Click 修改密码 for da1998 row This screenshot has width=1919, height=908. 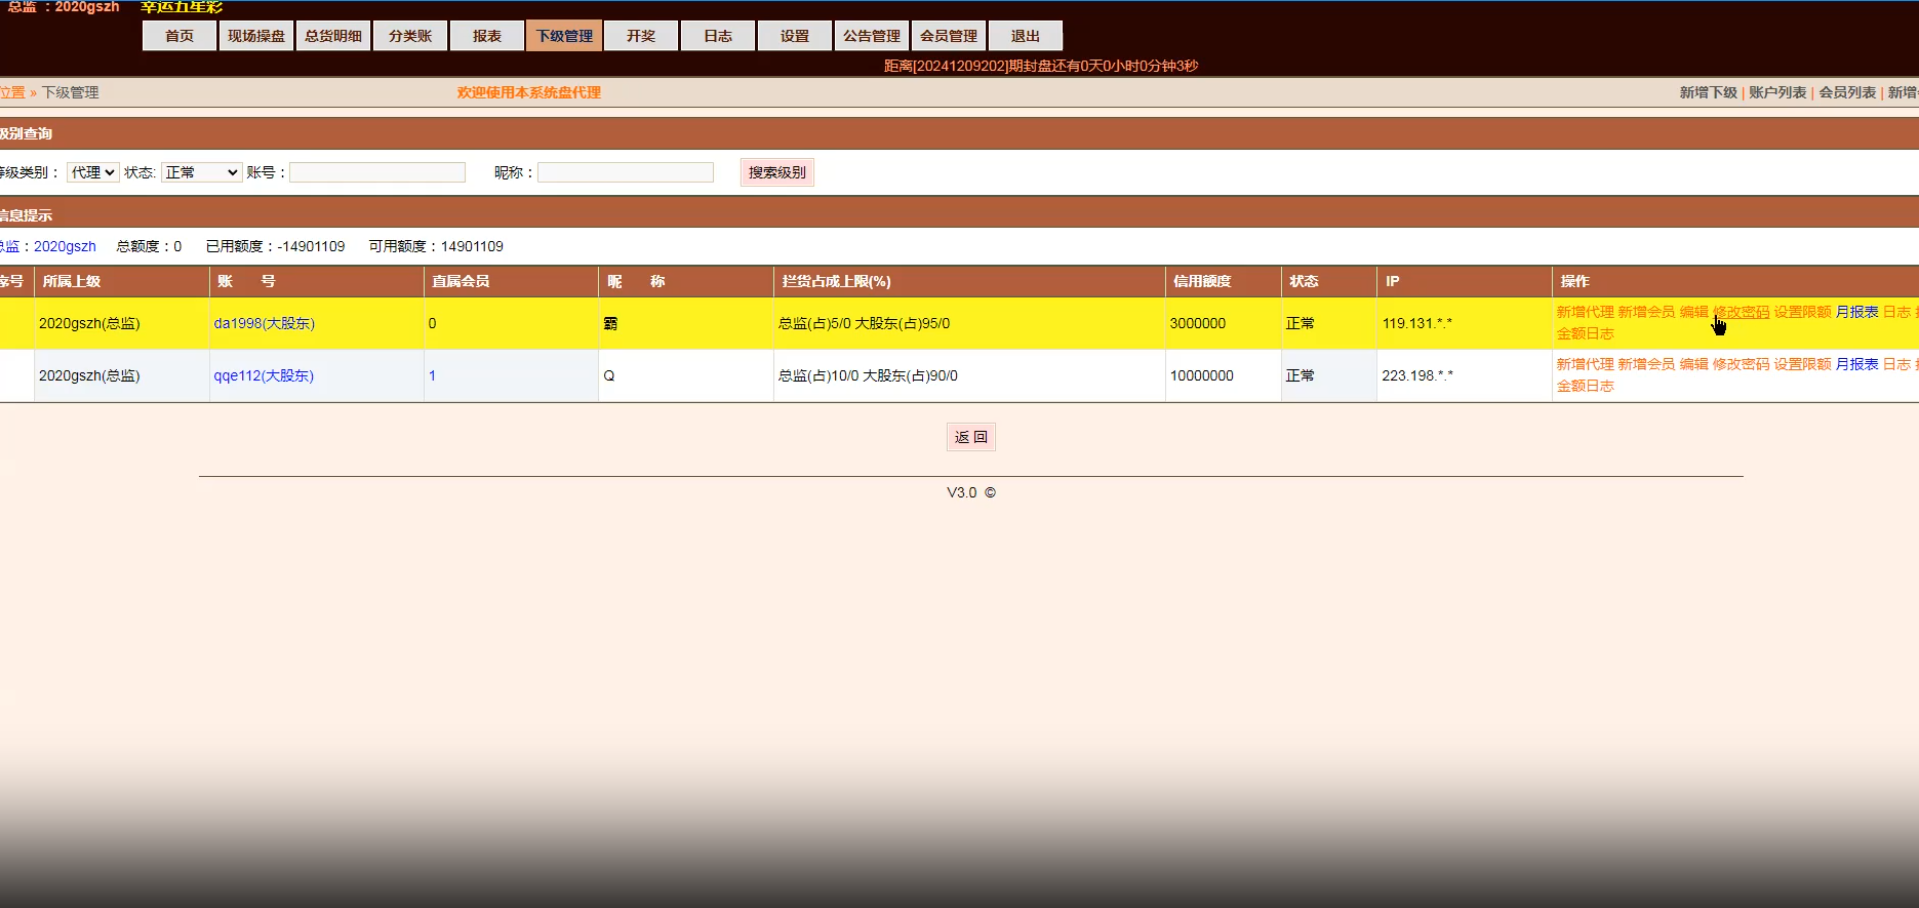point(1741,312)
